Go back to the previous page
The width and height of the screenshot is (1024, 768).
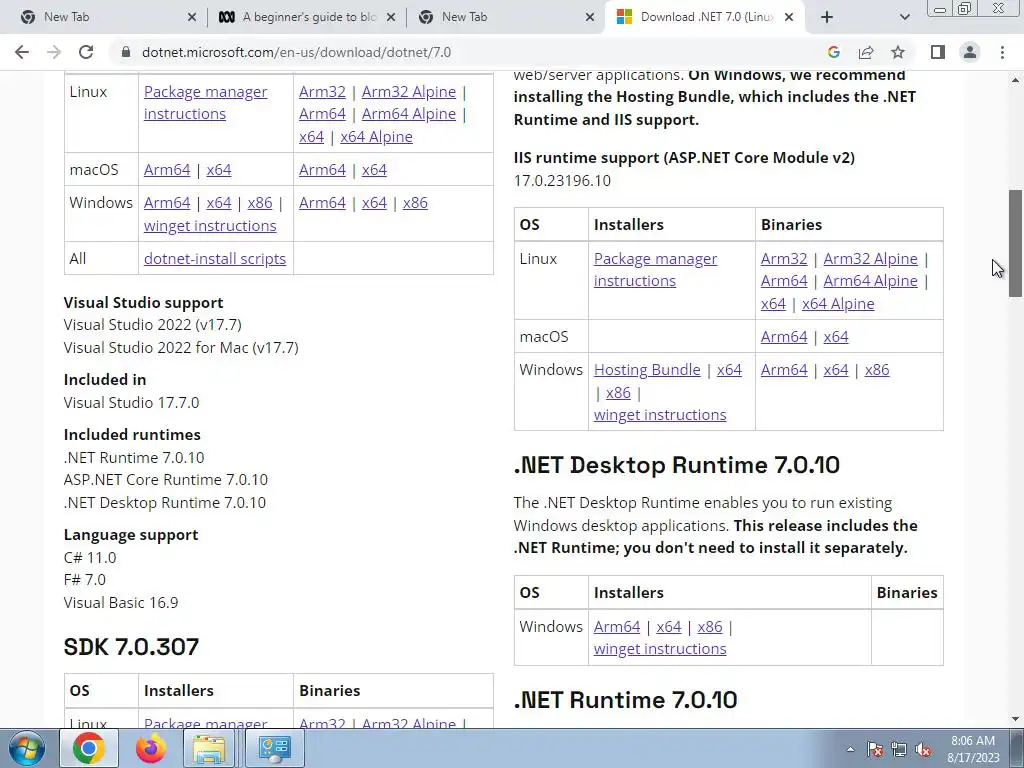pyautogui.click(x=22, y=52)
